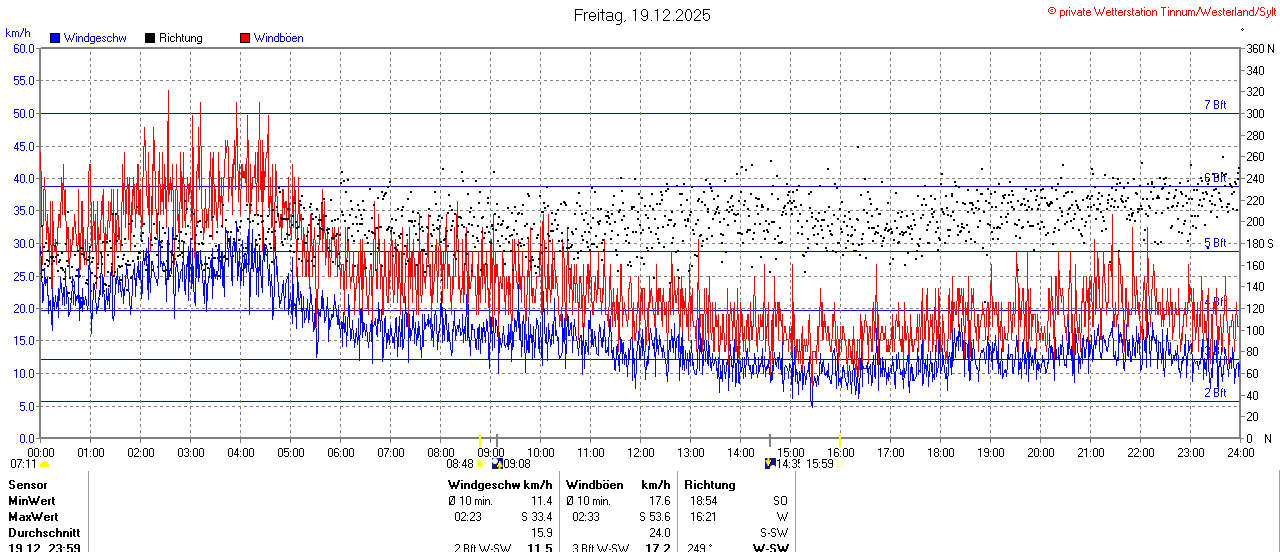The image size is (1280, 552).
Task: Click the max wind speed value S 33.4
Action: [x=536, y=516]
